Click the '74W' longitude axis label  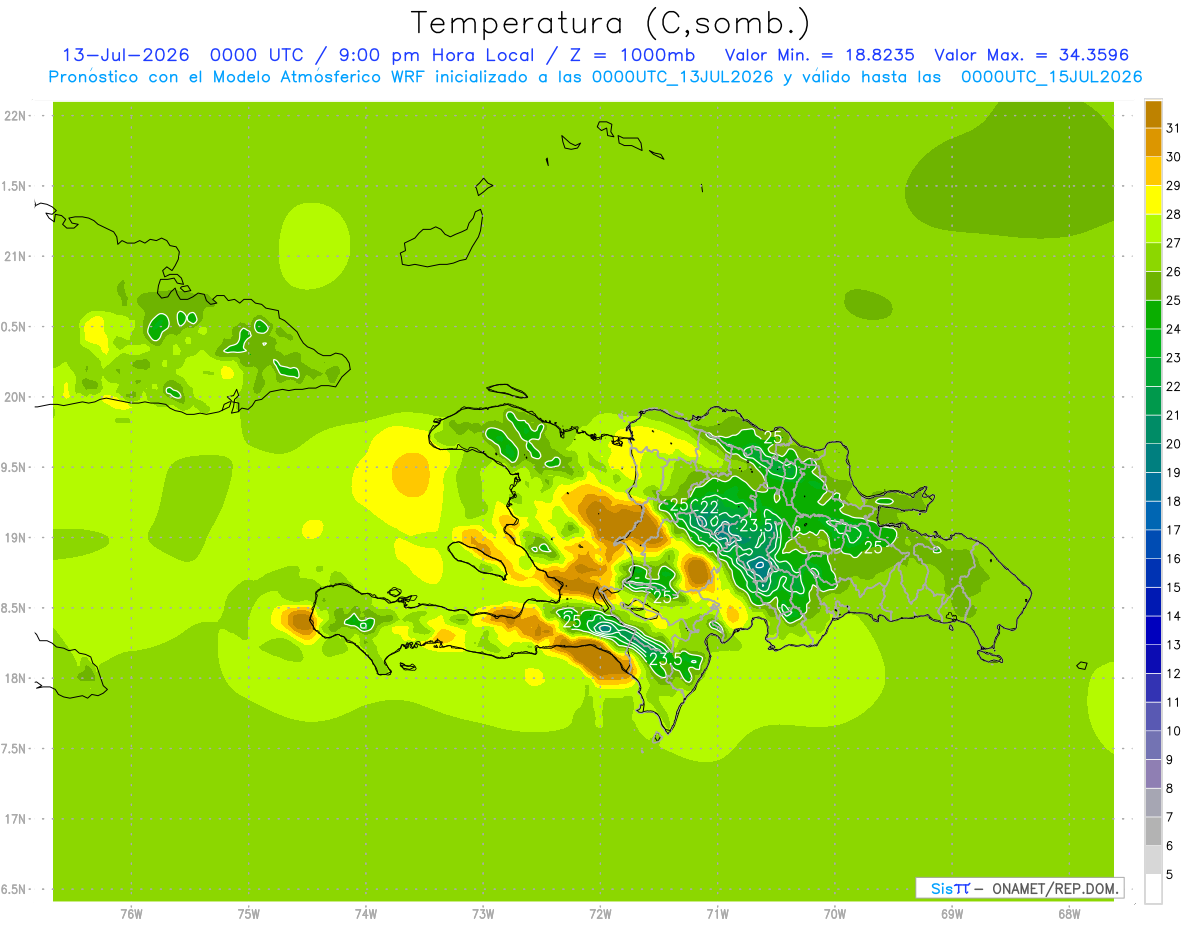pyautogui.click(x=366, y=914)
